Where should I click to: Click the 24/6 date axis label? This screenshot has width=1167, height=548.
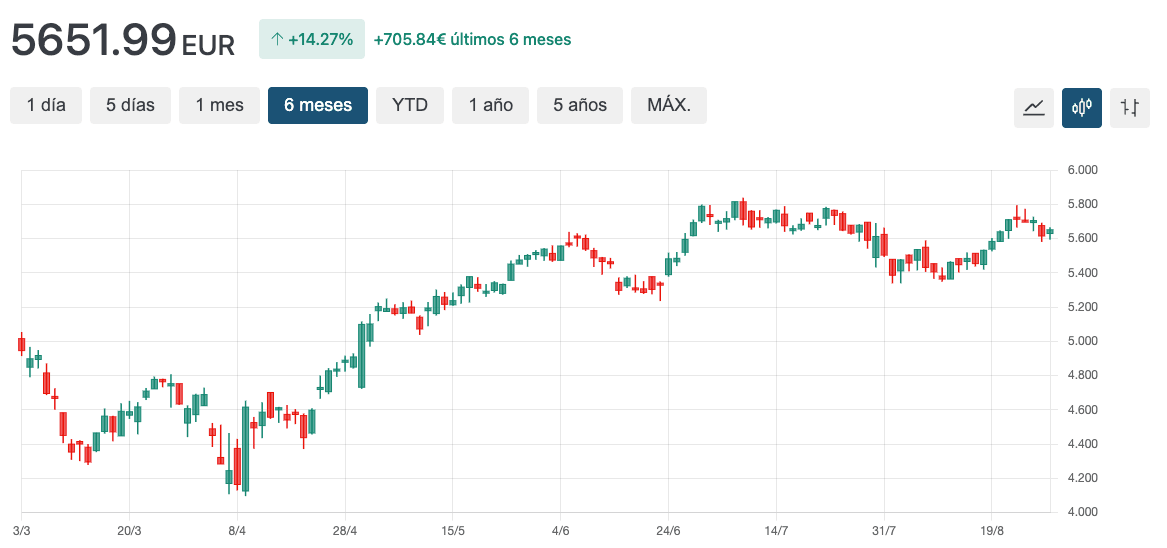pos(668,530)
